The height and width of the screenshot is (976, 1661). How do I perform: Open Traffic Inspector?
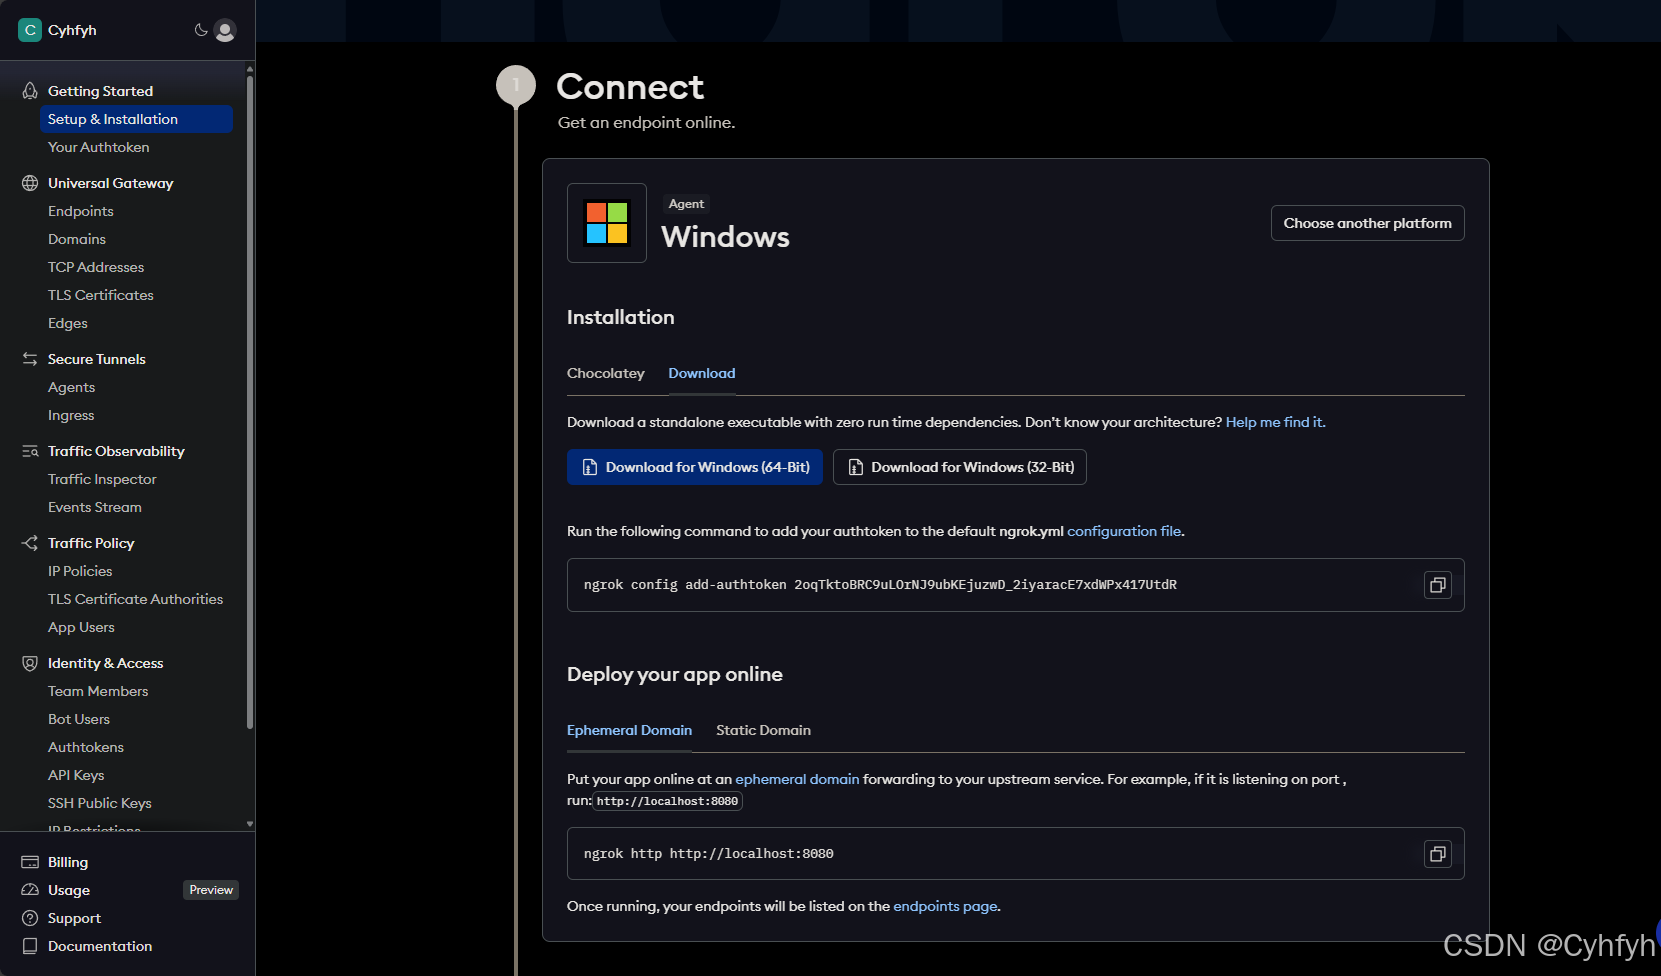[x=102, y=479]
